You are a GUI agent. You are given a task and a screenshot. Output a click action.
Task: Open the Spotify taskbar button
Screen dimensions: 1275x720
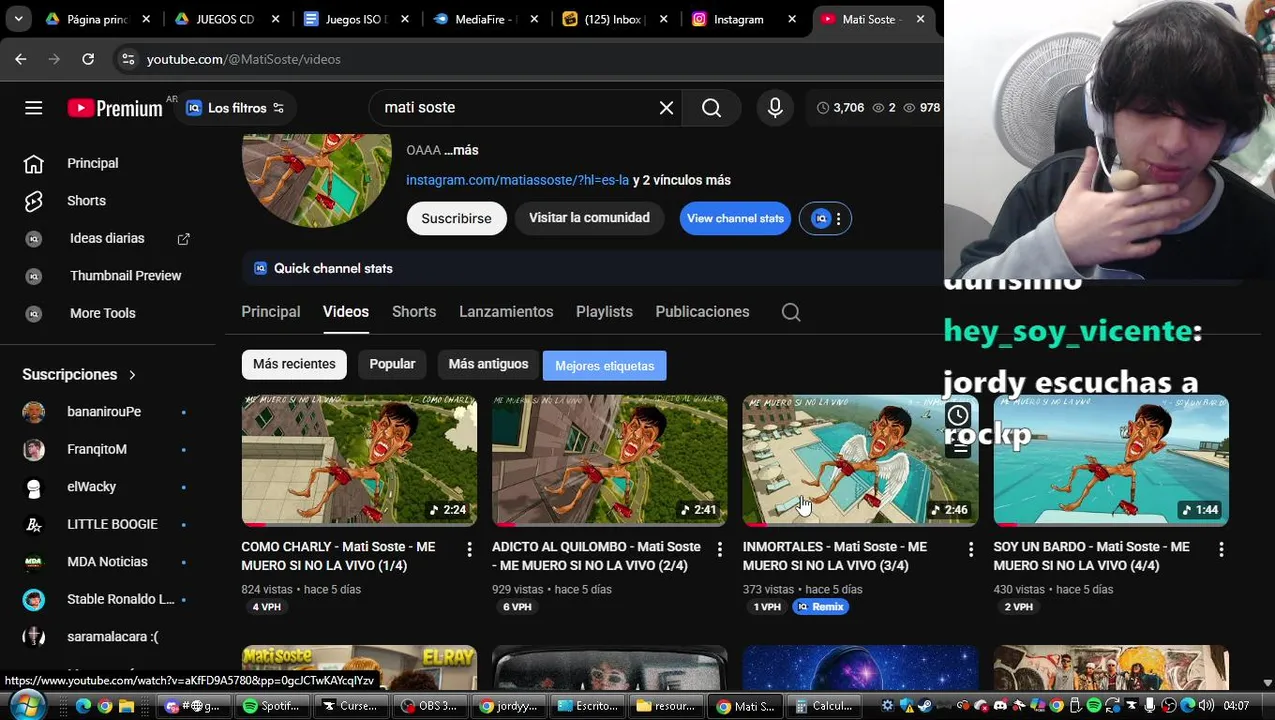(272, 706)
